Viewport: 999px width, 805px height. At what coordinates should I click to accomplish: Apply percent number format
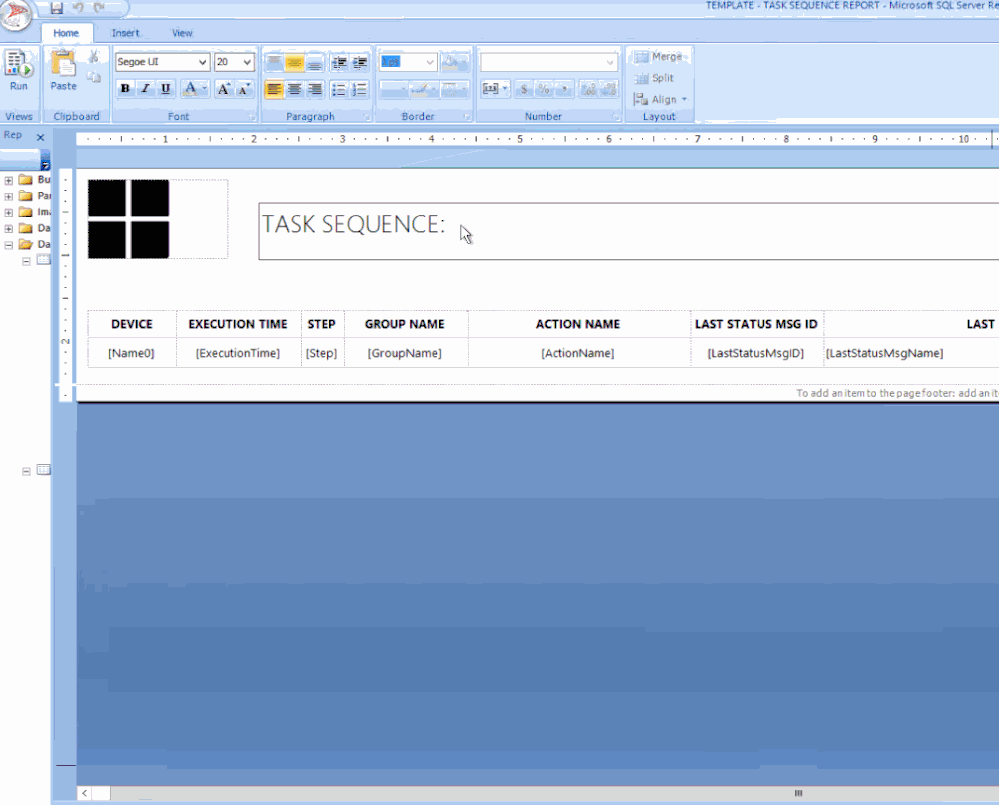pyautogui.click(x=544, y=89)
